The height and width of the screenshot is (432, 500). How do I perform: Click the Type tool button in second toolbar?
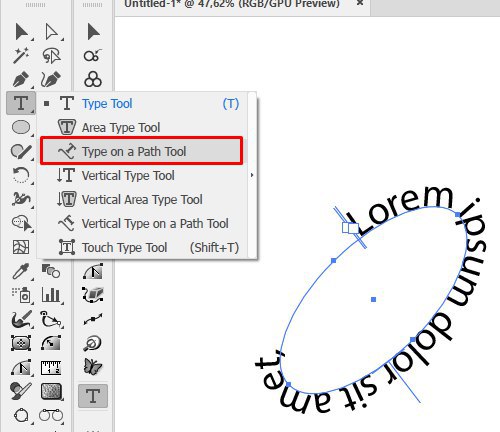click(x=93, y=396)
